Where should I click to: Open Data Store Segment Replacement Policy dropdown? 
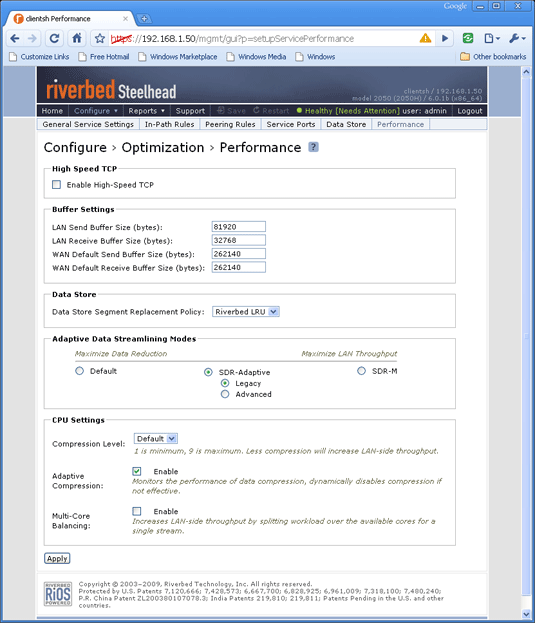[246, 312]
